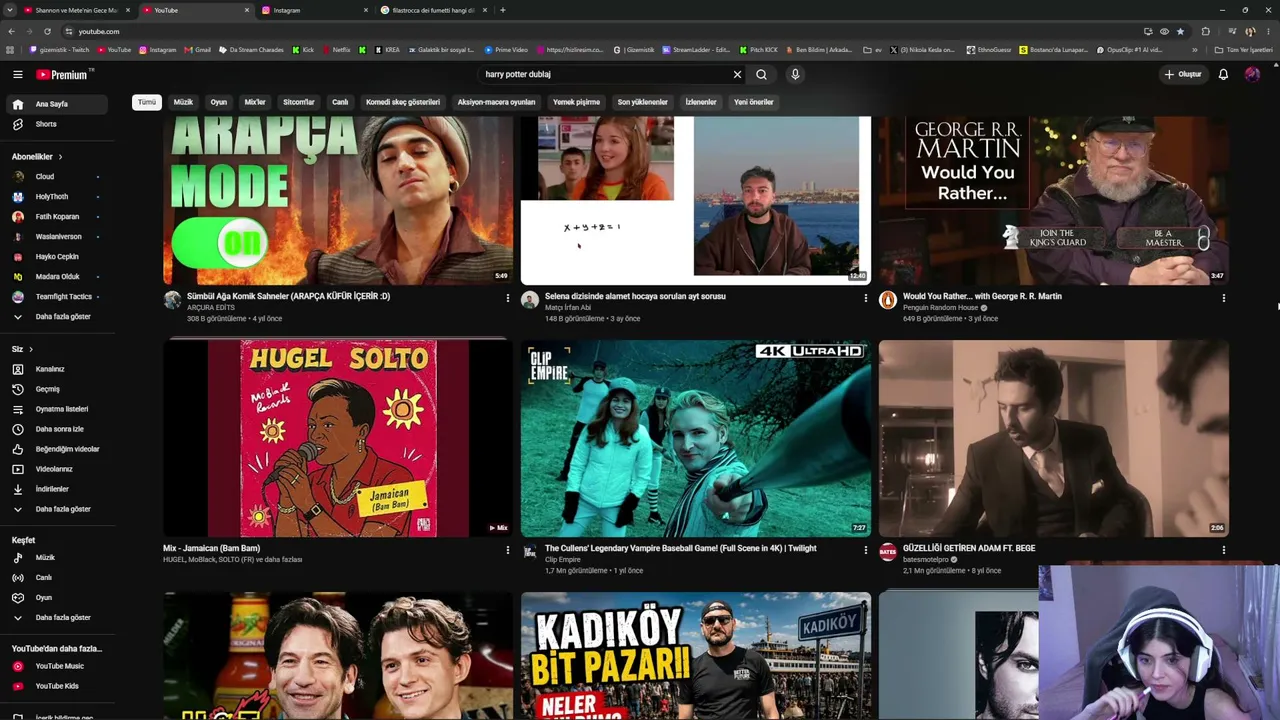Play the ARAPÇA MODE video thumbnail
The width and height of the screenshot is (1280, 720).
(338, 200)
